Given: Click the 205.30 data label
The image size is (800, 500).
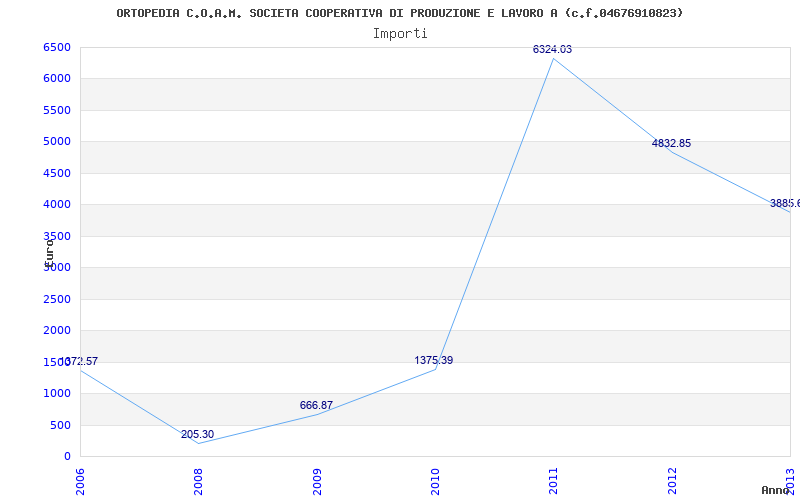Looking at the screenshot, I should 197,434.
